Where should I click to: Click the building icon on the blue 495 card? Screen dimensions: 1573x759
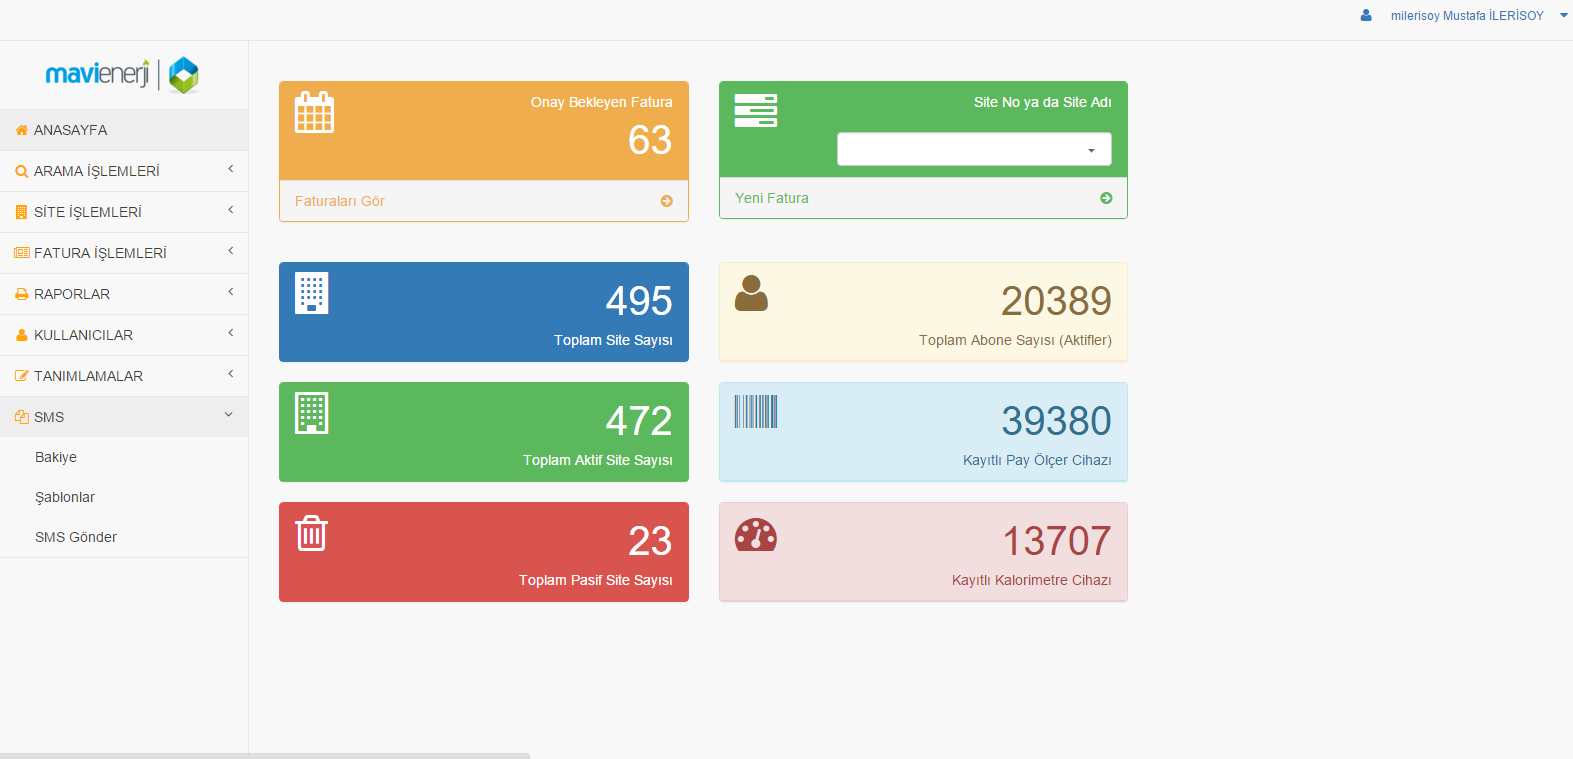tap(312, 293)
